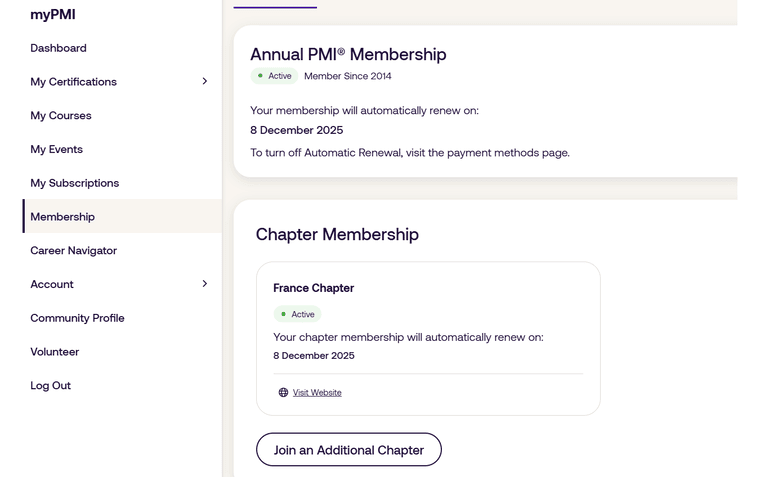Open the Dashboard menu item

58,48
